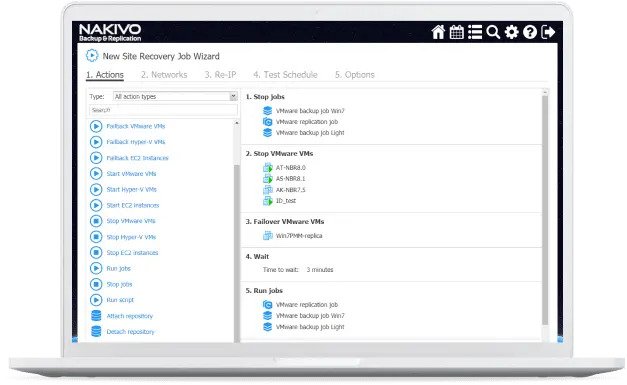Click the Failback Hyper-V VMs play icon
Screen dimensions: 627x385
coord(96,142)
